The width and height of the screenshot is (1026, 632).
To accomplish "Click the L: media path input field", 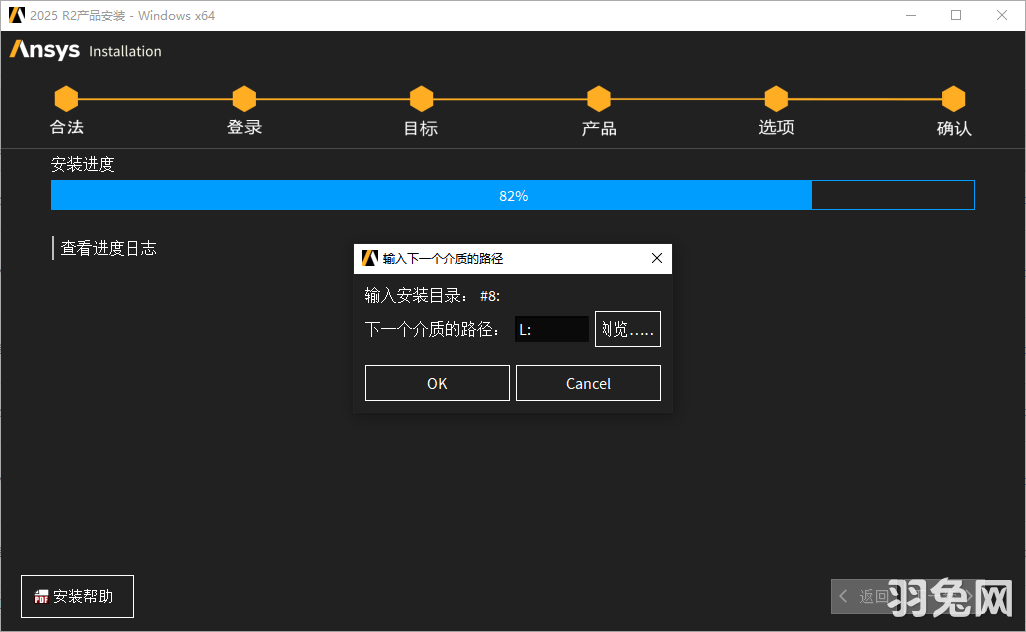I will [x=551, y=328].
